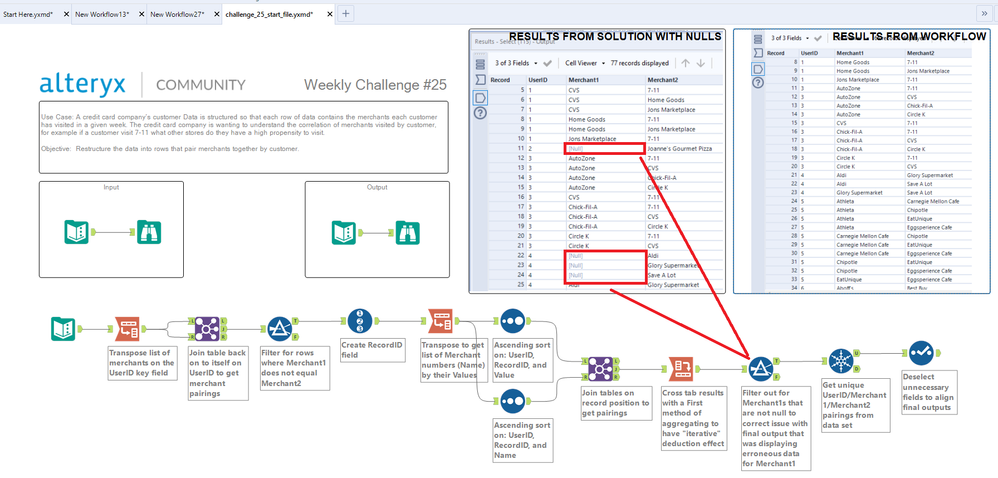Click the Input Data tool inside the Output container
The height and width of the screenshot is (478, 998).
pyautogui.click(x=343, y=232)
